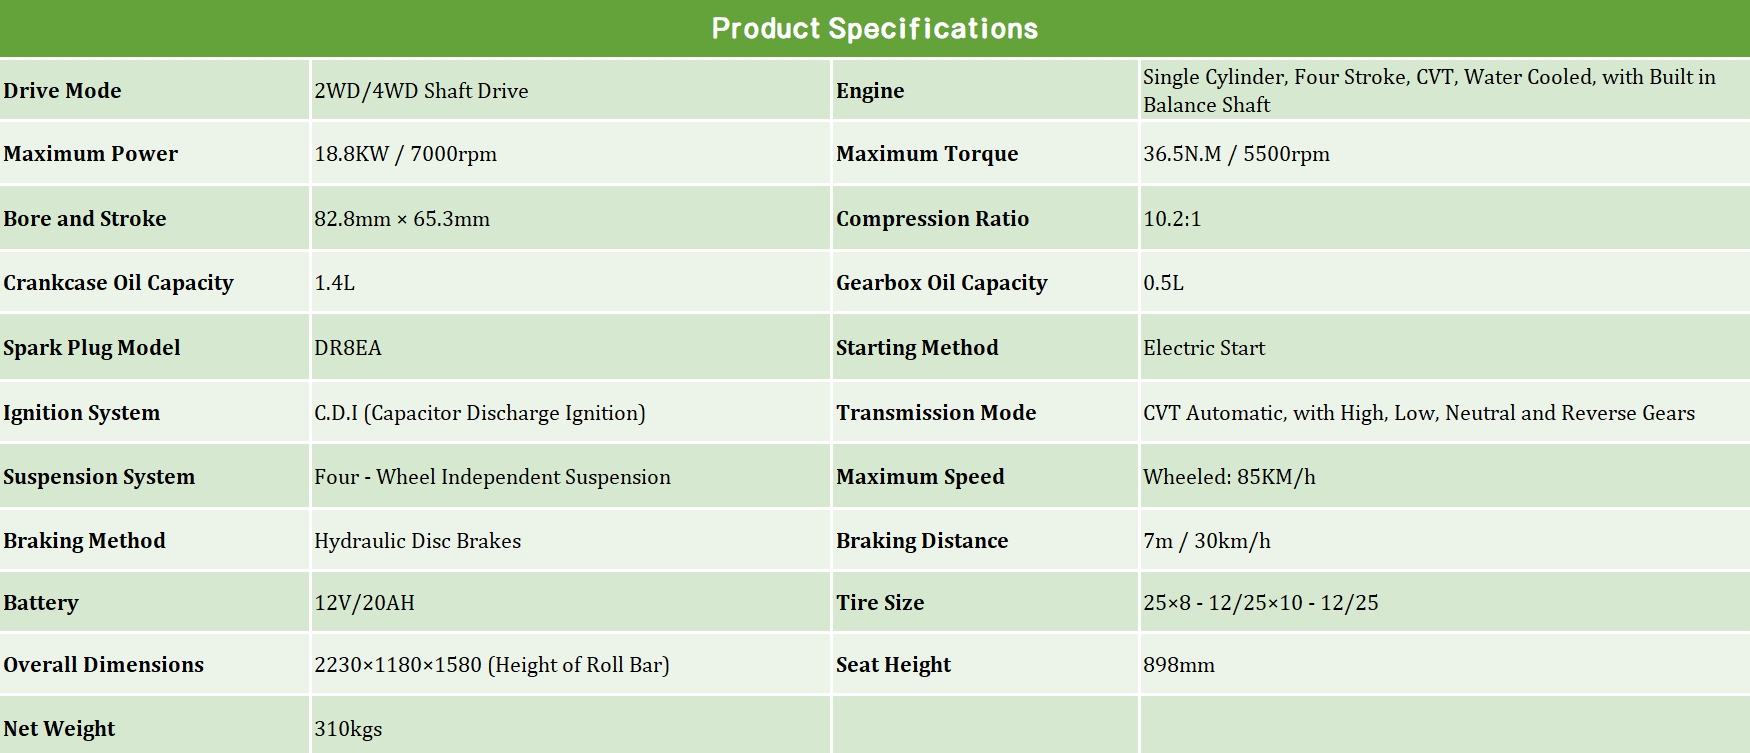
Task: Click the Maximum Torque label
Action: [x=927, y=154]
